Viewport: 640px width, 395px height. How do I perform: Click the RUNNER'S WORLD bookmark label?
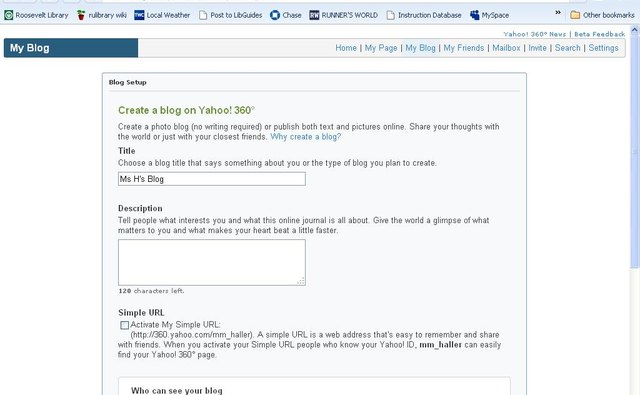pyautogui.click(x=349, y=16)
